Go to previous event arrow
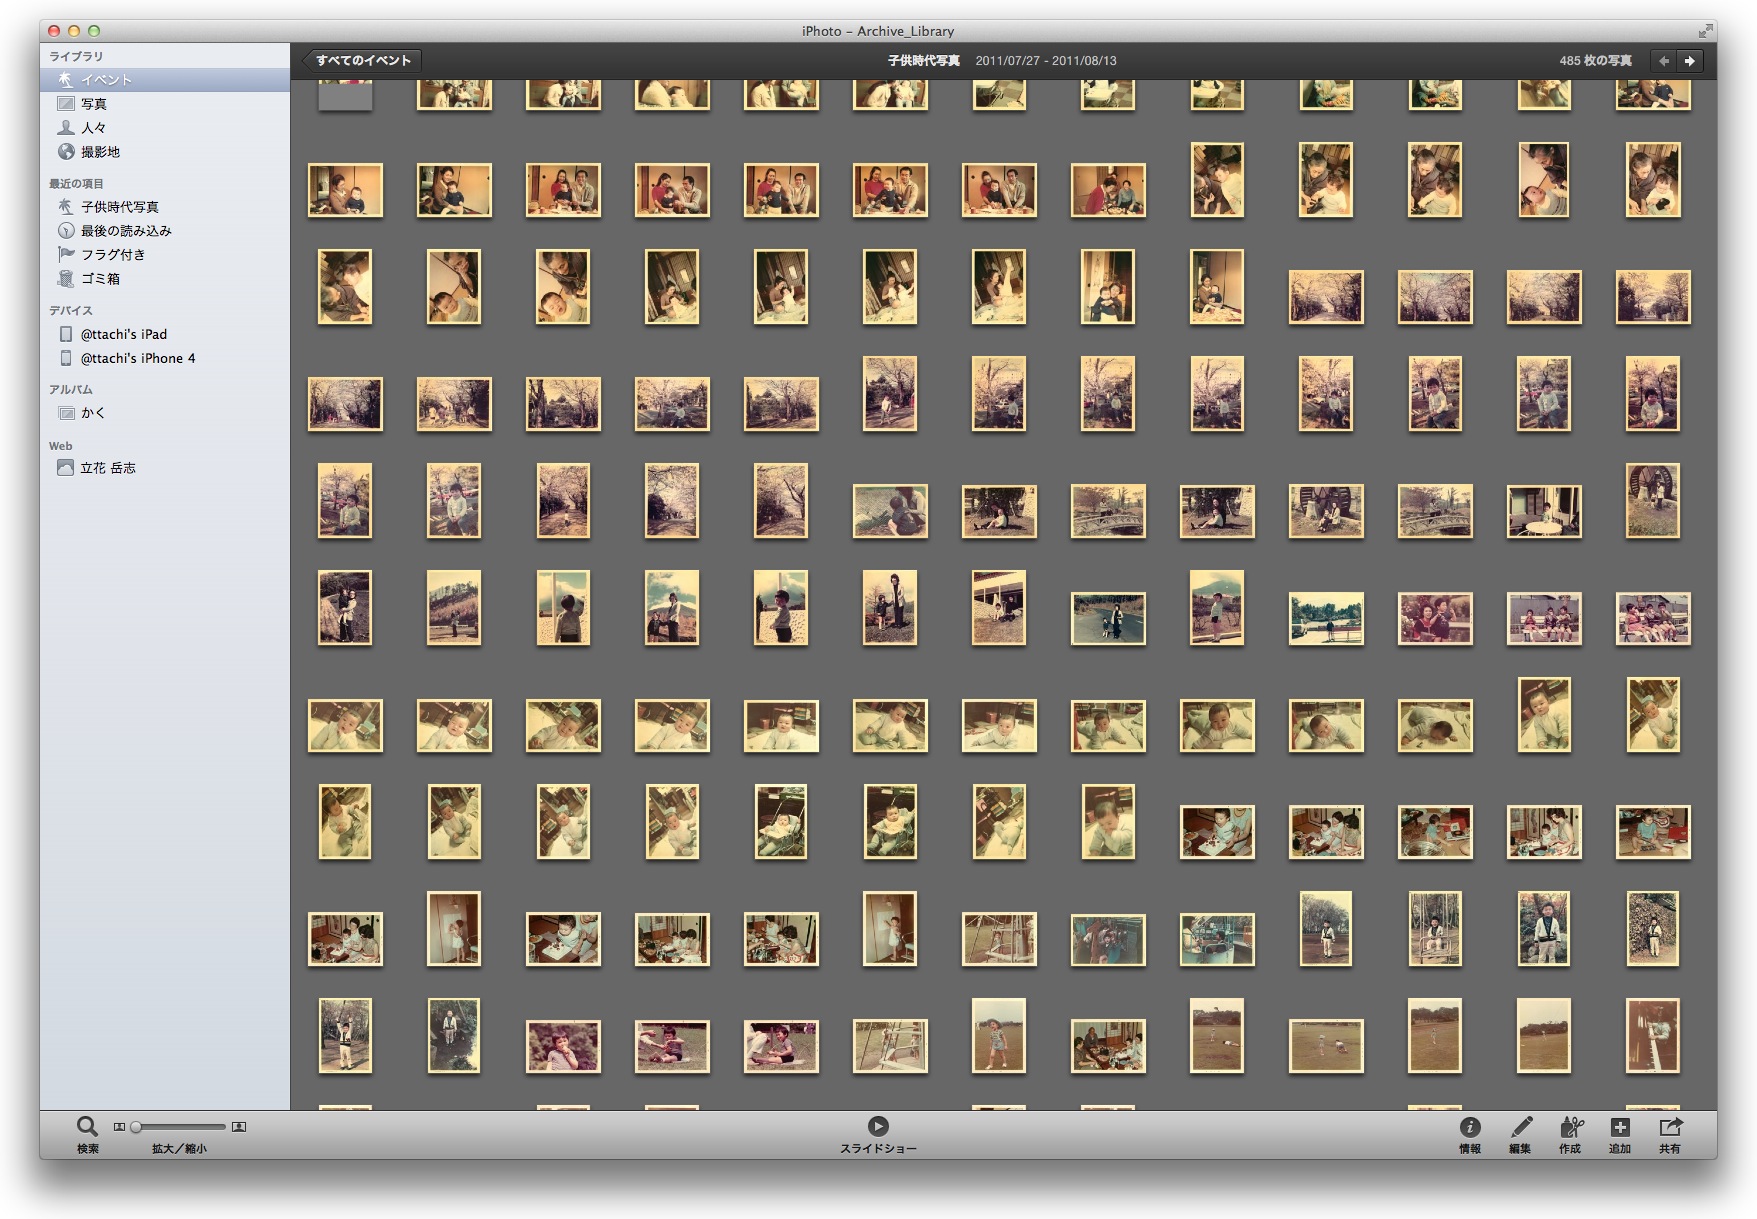This screenshot has width=1757, height=1219. (1663, 61)
